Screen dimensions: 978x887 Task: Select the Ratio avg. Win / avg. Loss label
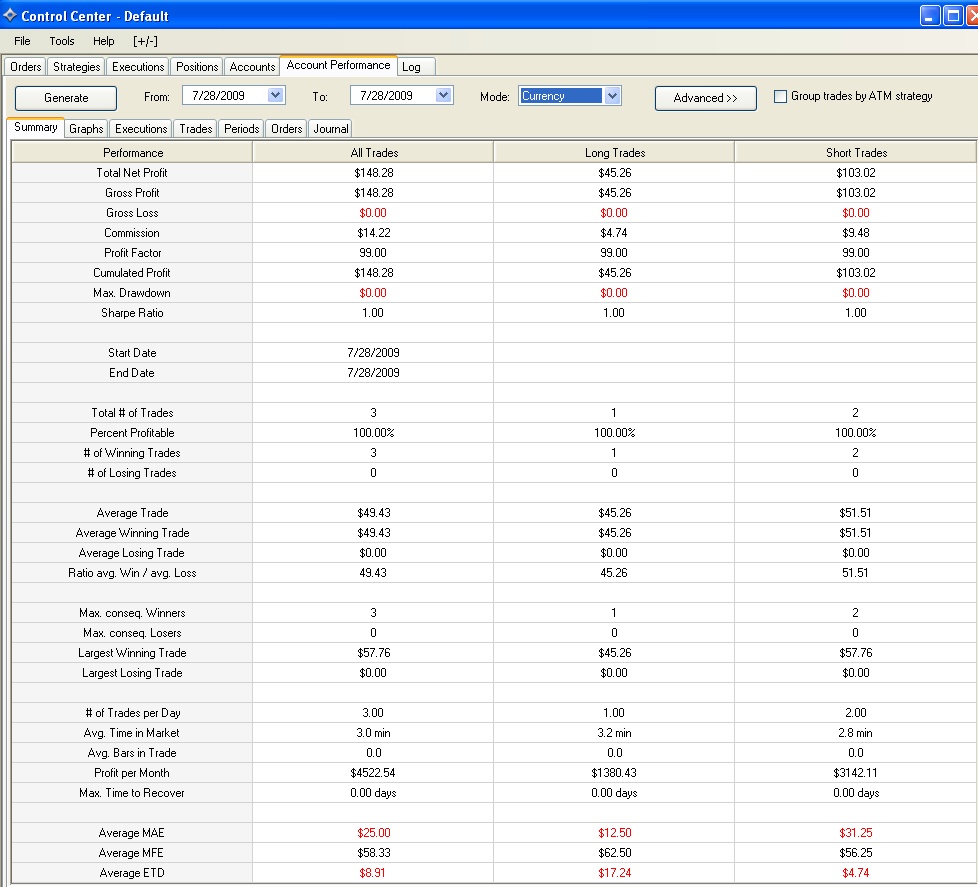tap(132, 573)
